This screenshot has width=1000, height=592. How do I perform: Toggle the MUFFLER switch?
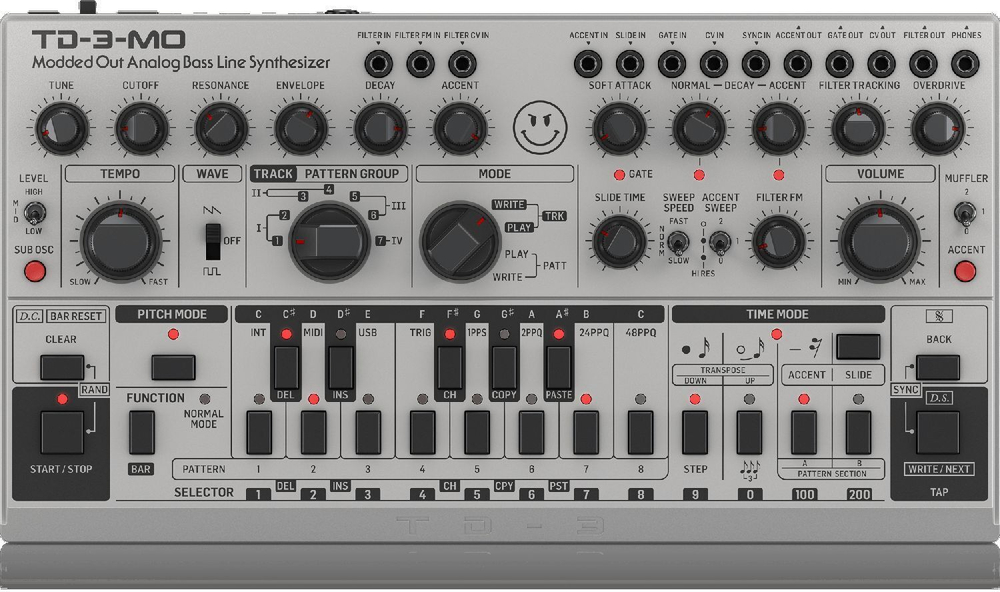pyautogui.click(x=965, y=212)
